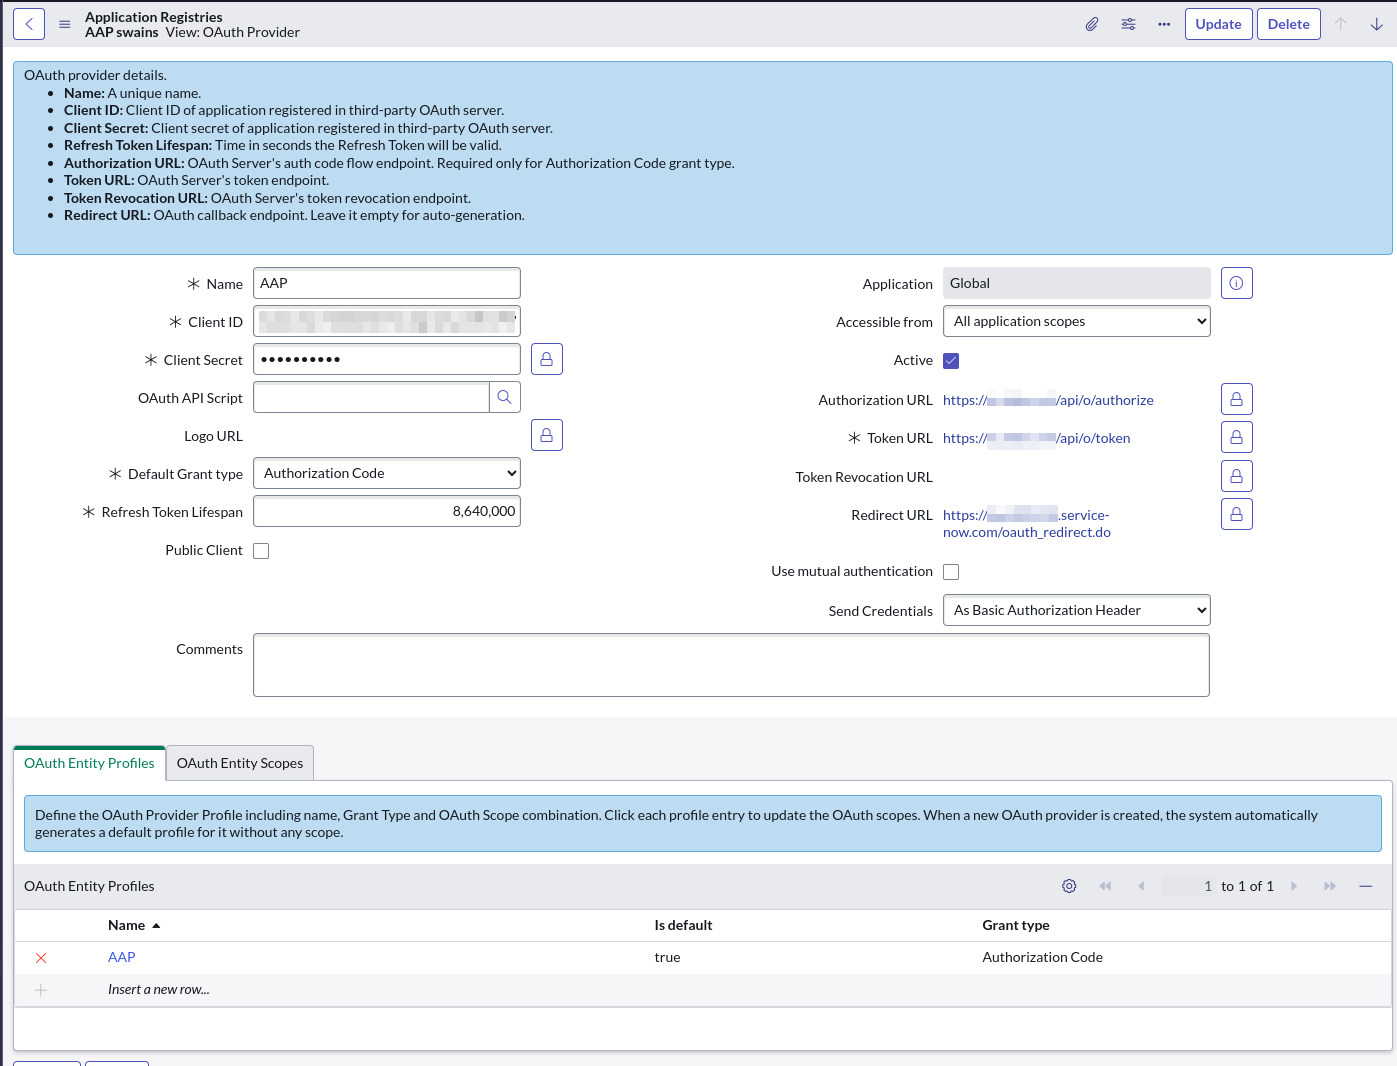
Task: Click the Comments text area
Action: 731,665
